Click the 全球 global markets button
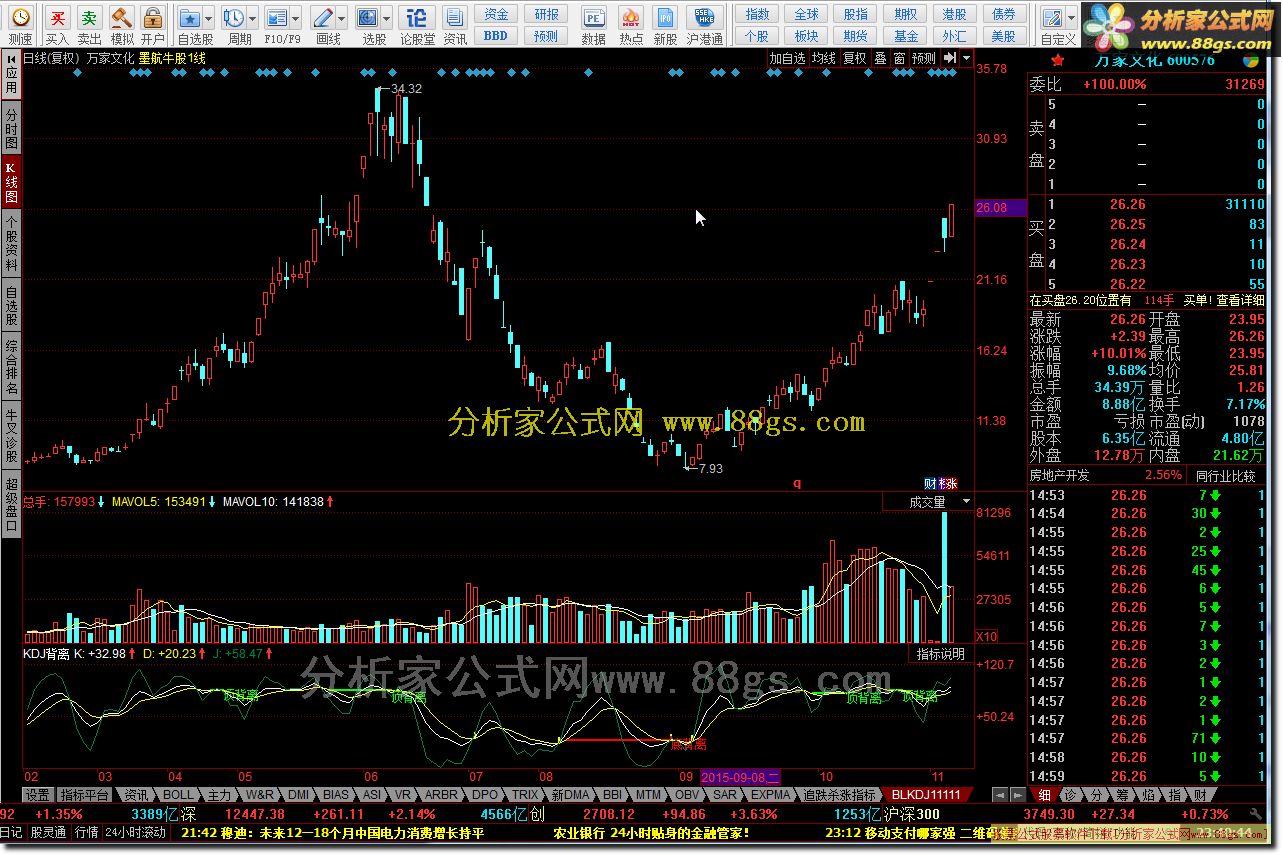 [807, 14]
